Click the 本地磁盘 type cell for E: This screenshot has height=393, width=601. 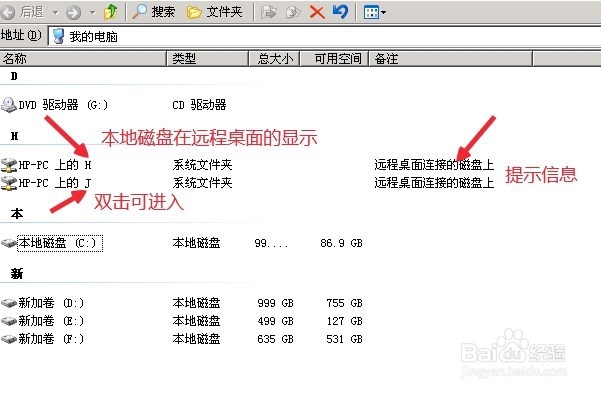click(x=196, y=321)
